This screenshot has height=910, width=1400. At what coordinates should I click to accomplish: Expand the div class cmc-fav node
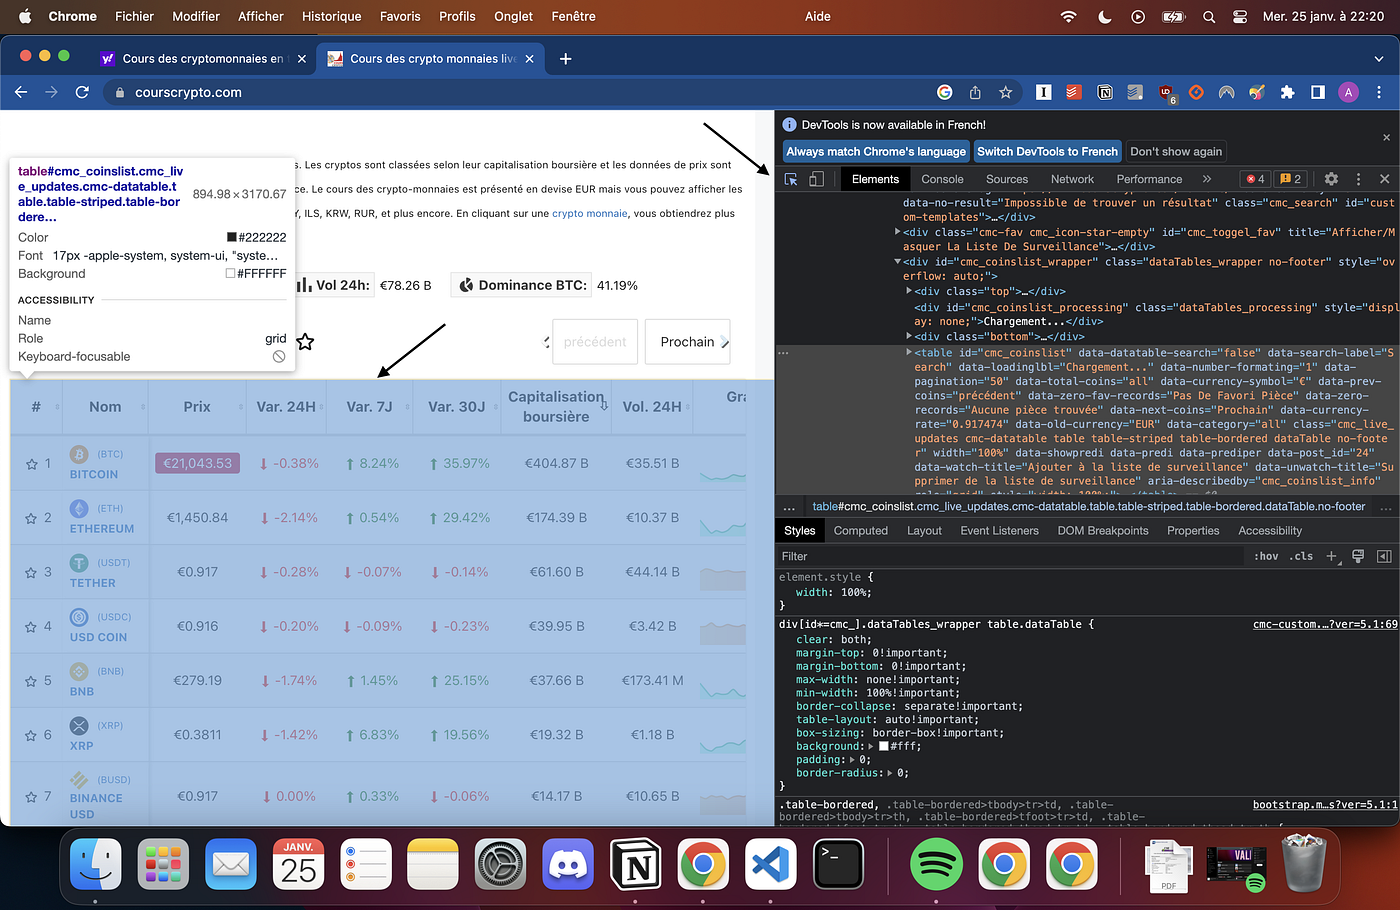point(897,232)
